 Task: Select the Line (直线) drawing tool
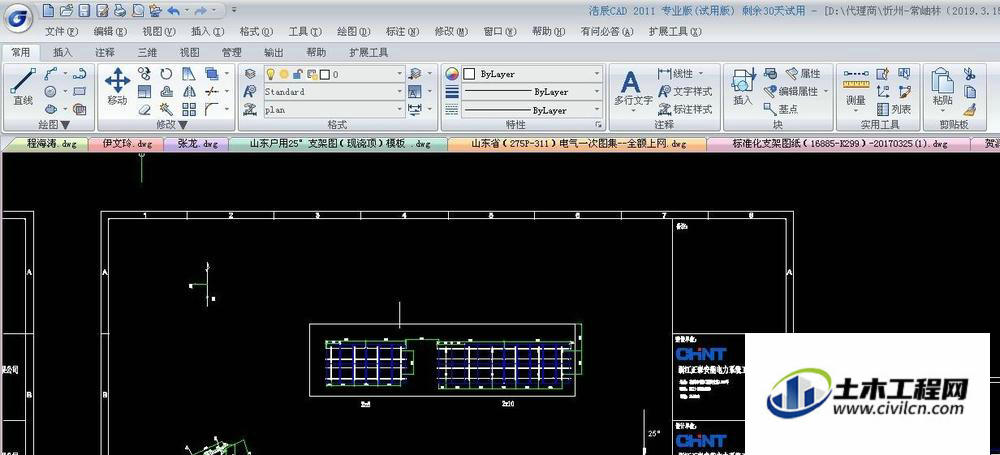click(23, 87)
